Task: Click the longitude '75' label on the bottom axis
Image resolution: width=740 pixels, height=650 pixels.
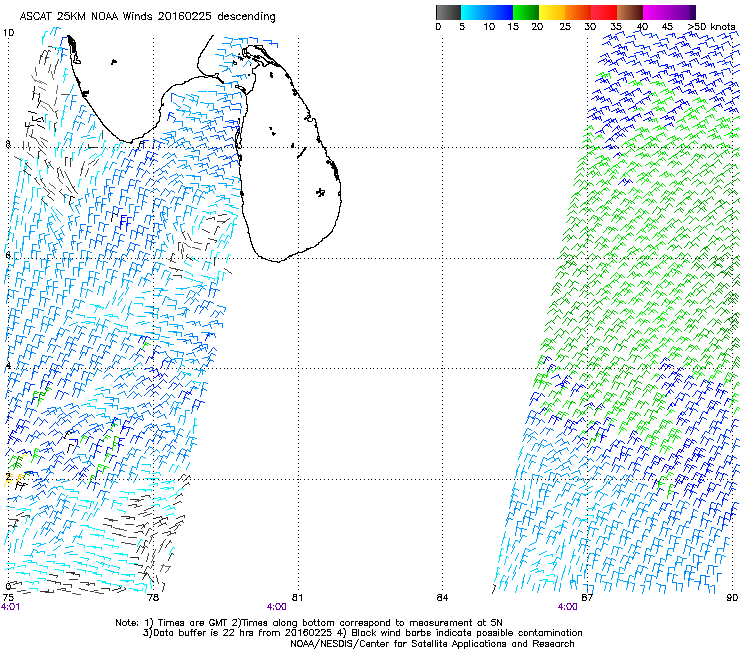Action: (x=8, y=598)
